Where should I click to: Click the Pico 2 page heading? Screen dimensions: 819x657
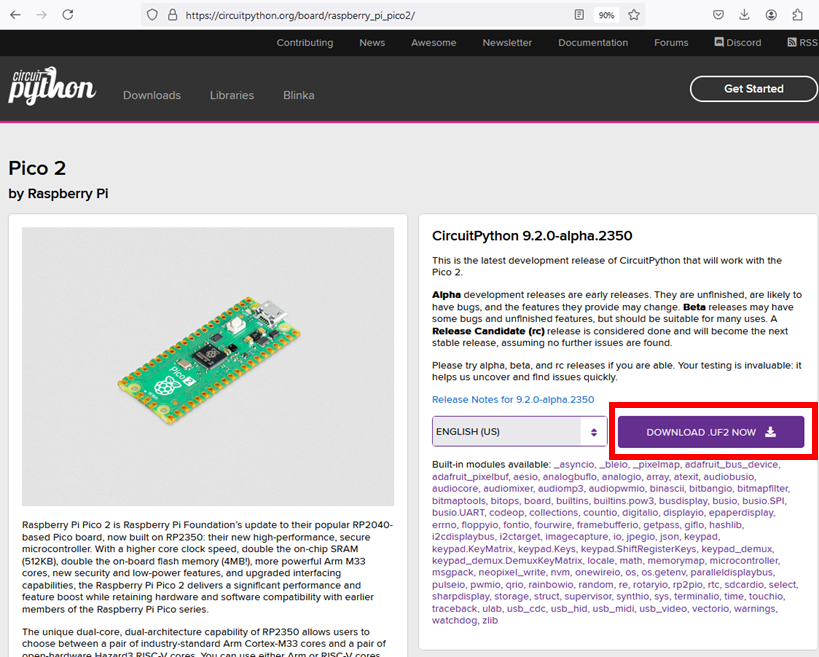pyautogui.click(x=37, y=168)
